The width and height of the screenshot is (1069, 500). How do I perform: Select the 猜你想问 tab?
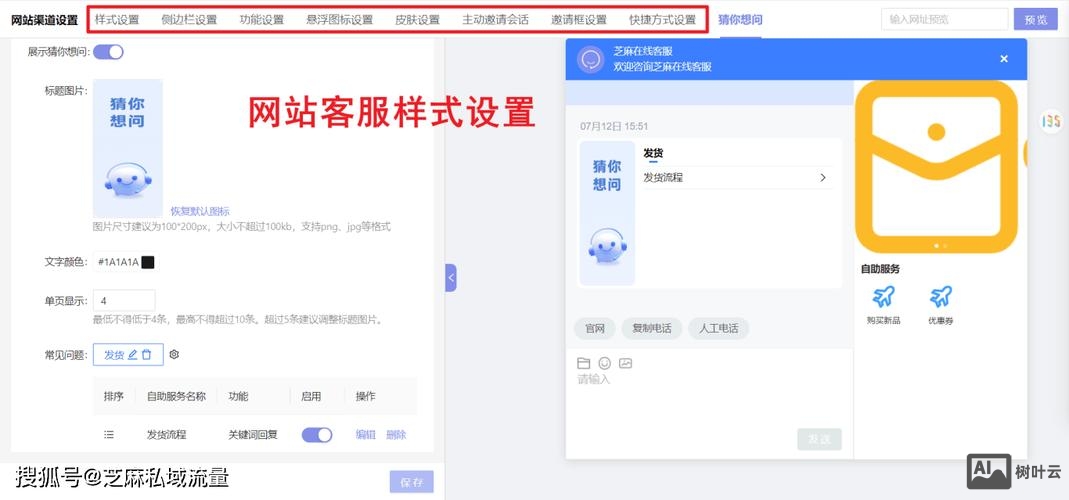pyautogui.click(x=740, y=20)
